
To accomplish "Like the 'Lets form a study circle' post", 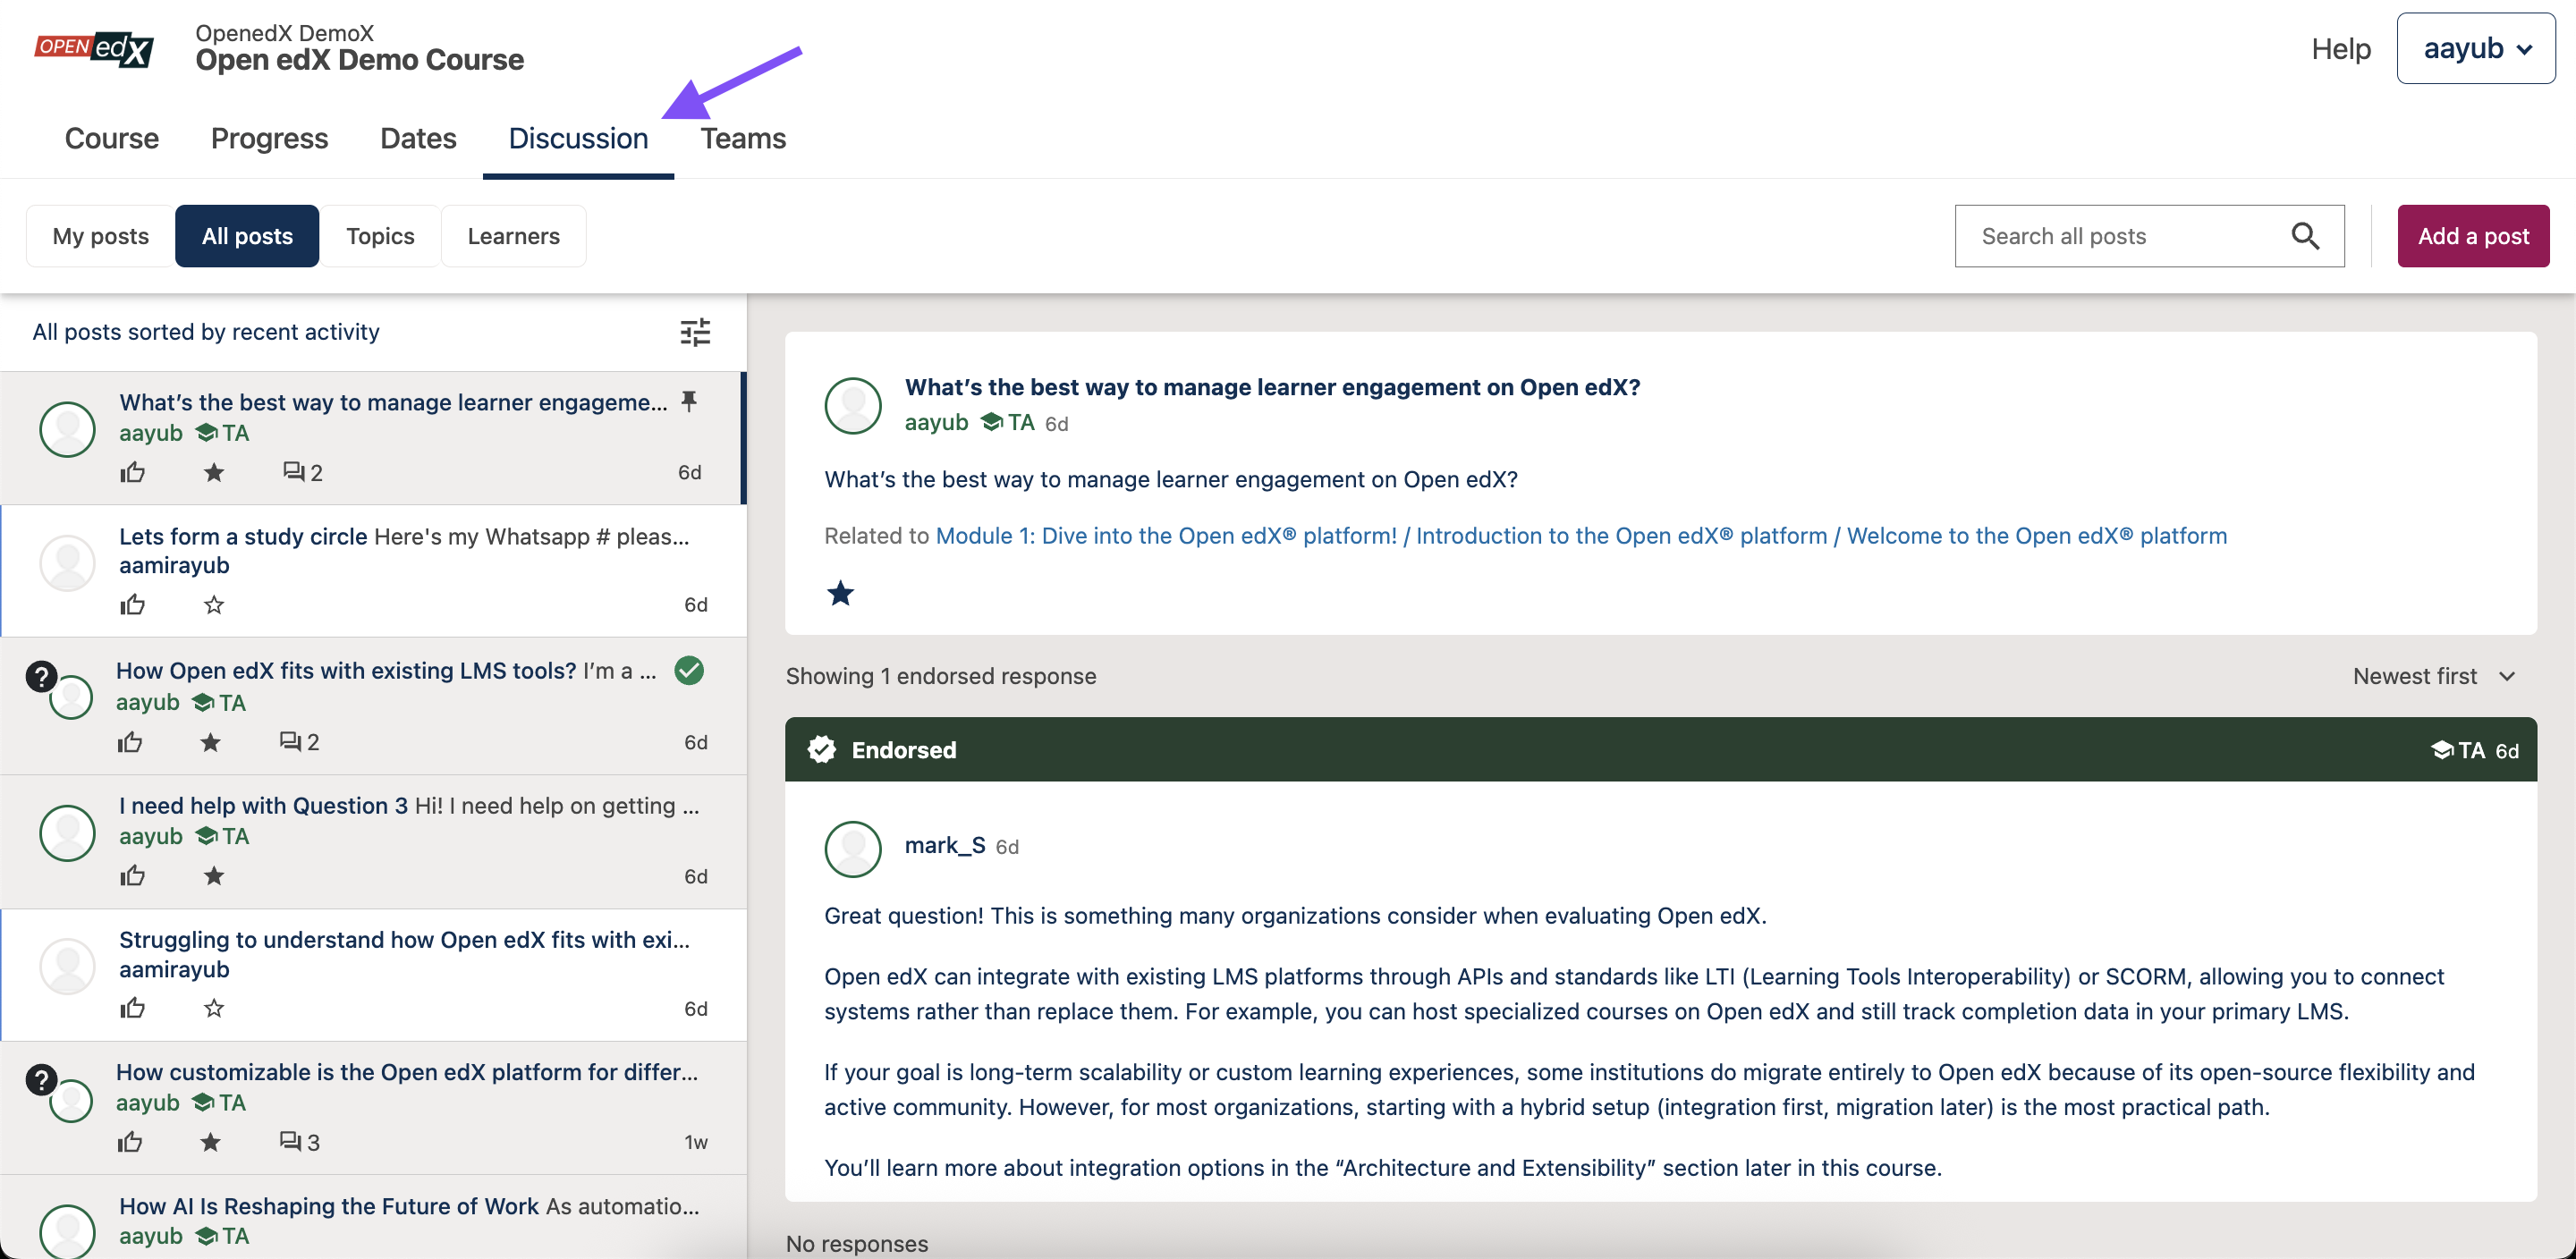I will tap(133, 604).
